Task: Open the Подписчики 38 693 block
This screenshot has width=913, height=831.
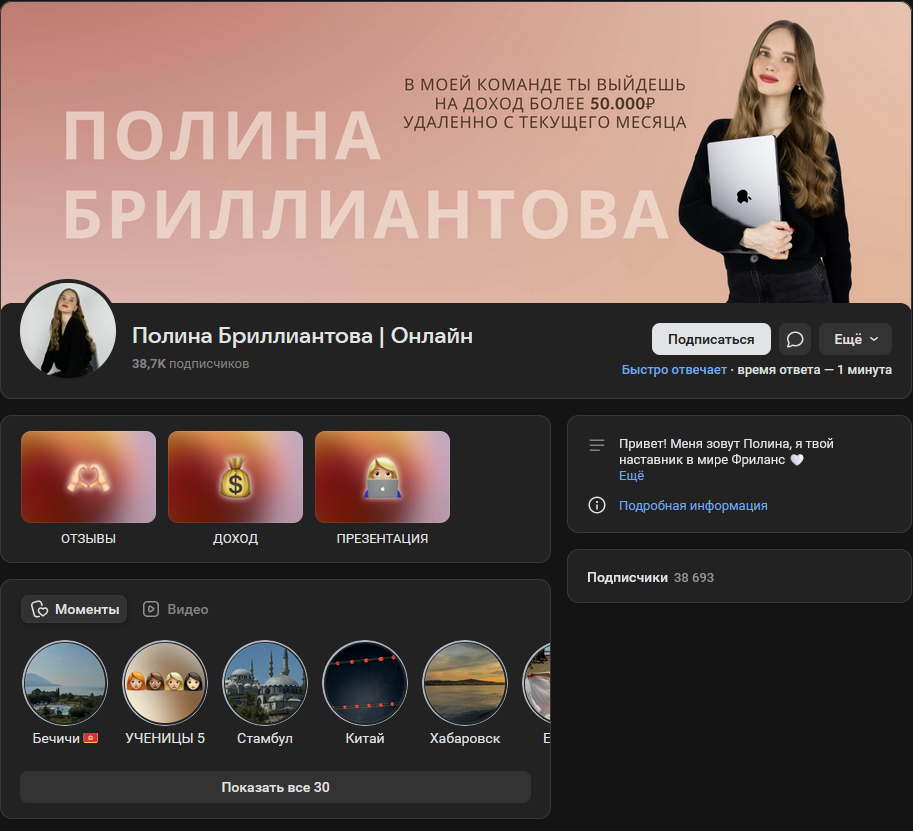Action: (x=739, y=577)
